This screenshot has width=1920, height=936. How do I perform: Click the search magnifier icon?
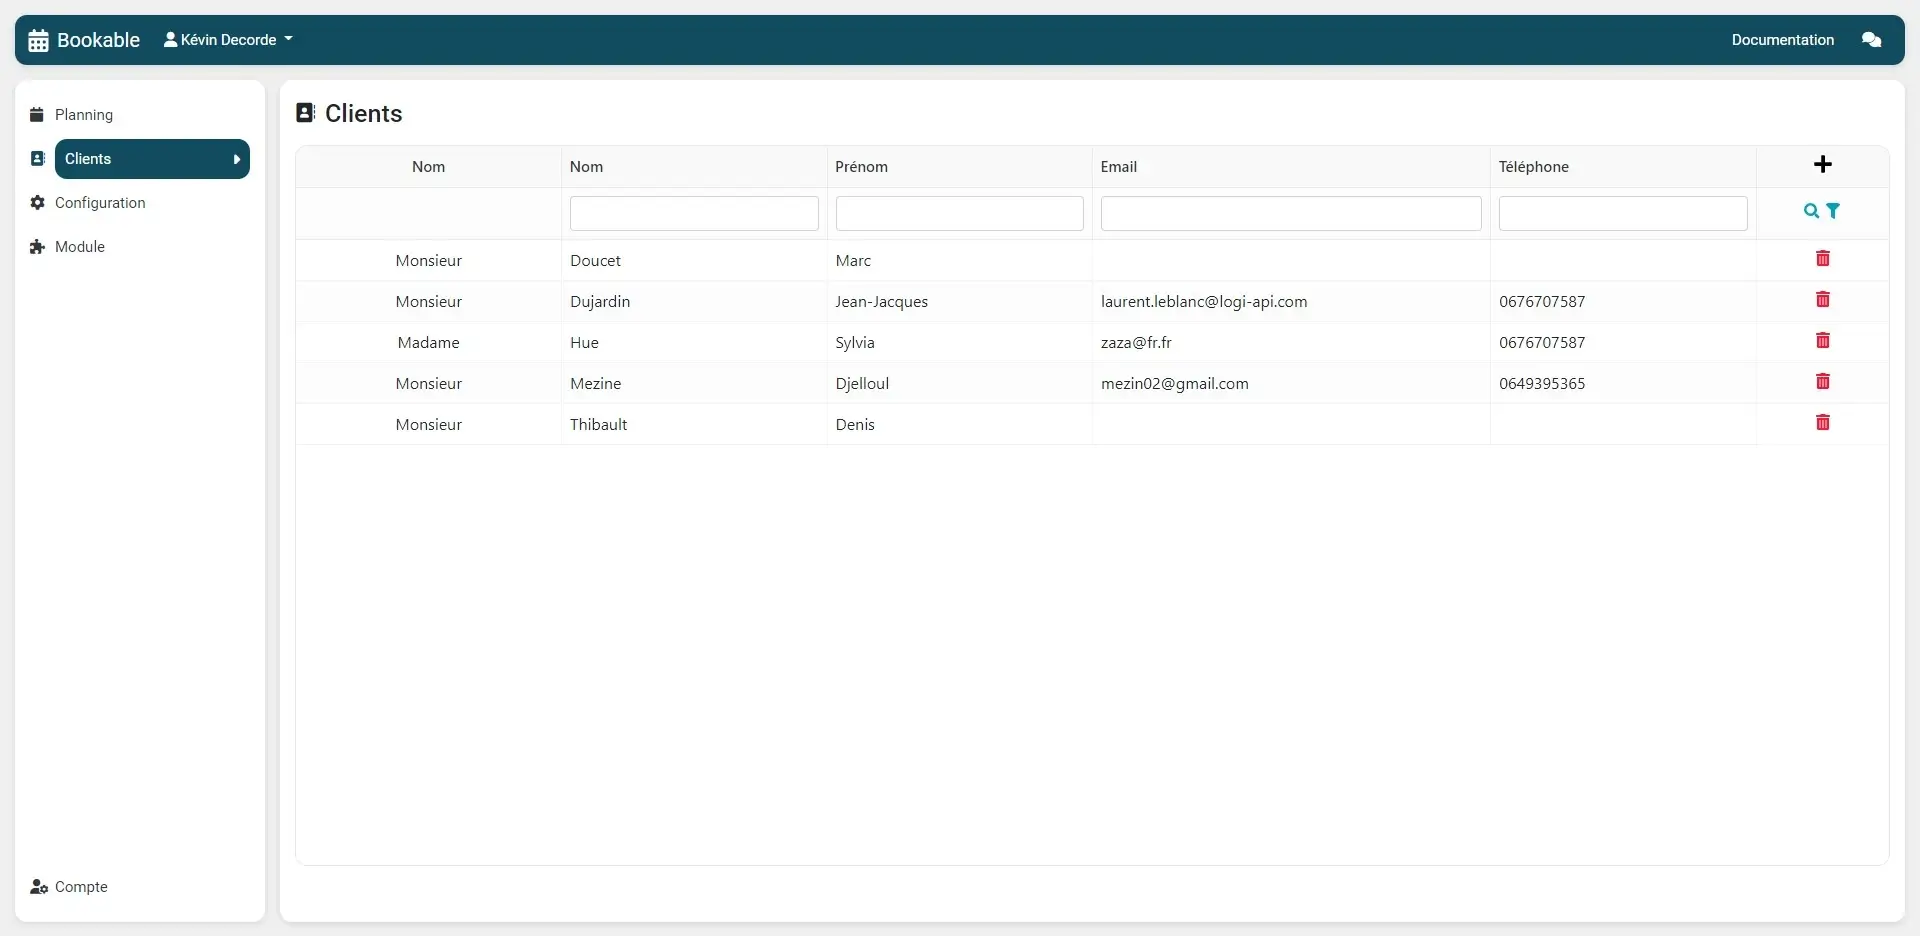(x=1811, y=211)
